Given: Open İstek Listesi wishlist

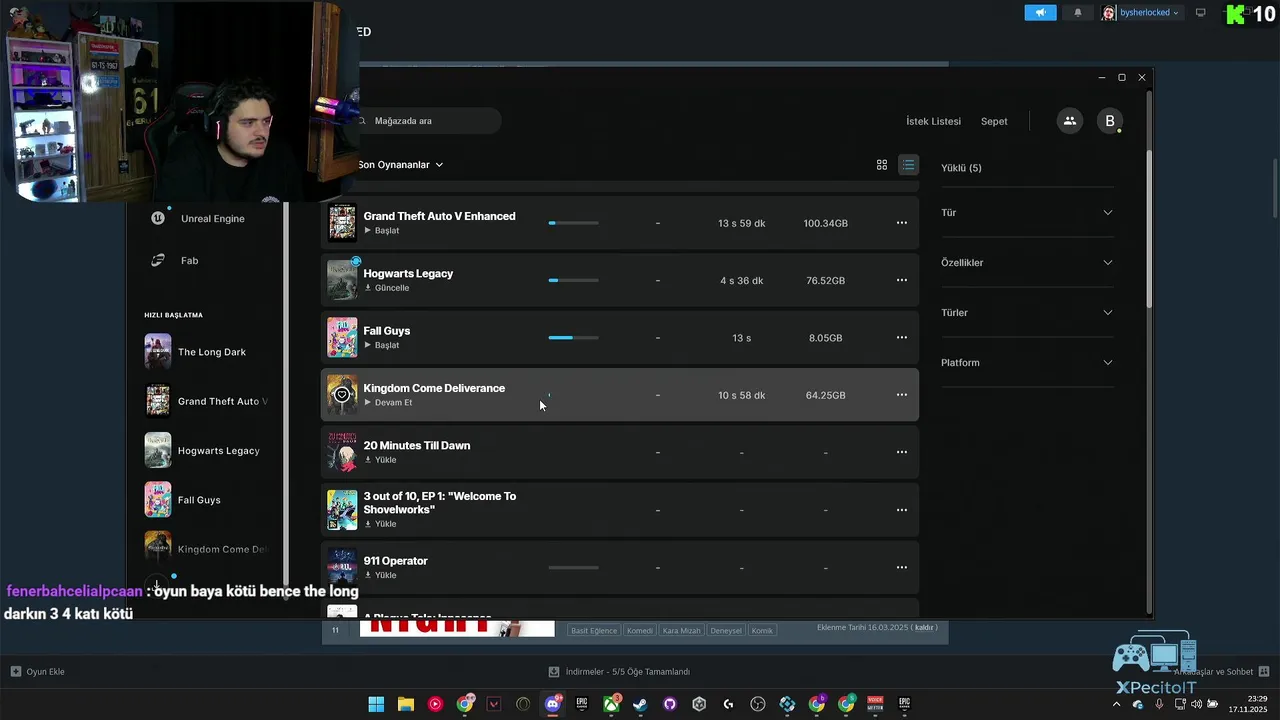Looking at the screenshot, I should (x=933, y=121).
